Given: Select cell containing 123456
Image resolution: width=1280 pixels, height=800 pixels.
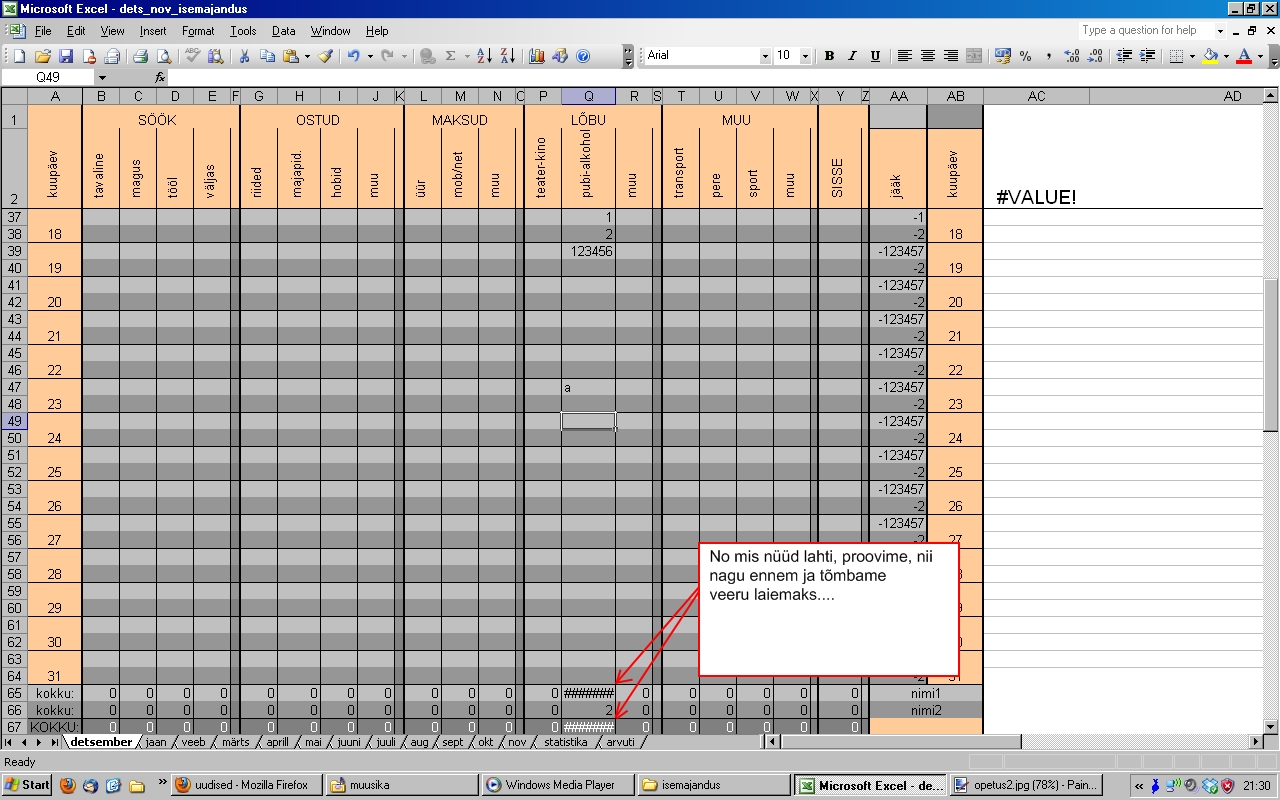Looking at the screenshot, I should [x=588, y=251].
